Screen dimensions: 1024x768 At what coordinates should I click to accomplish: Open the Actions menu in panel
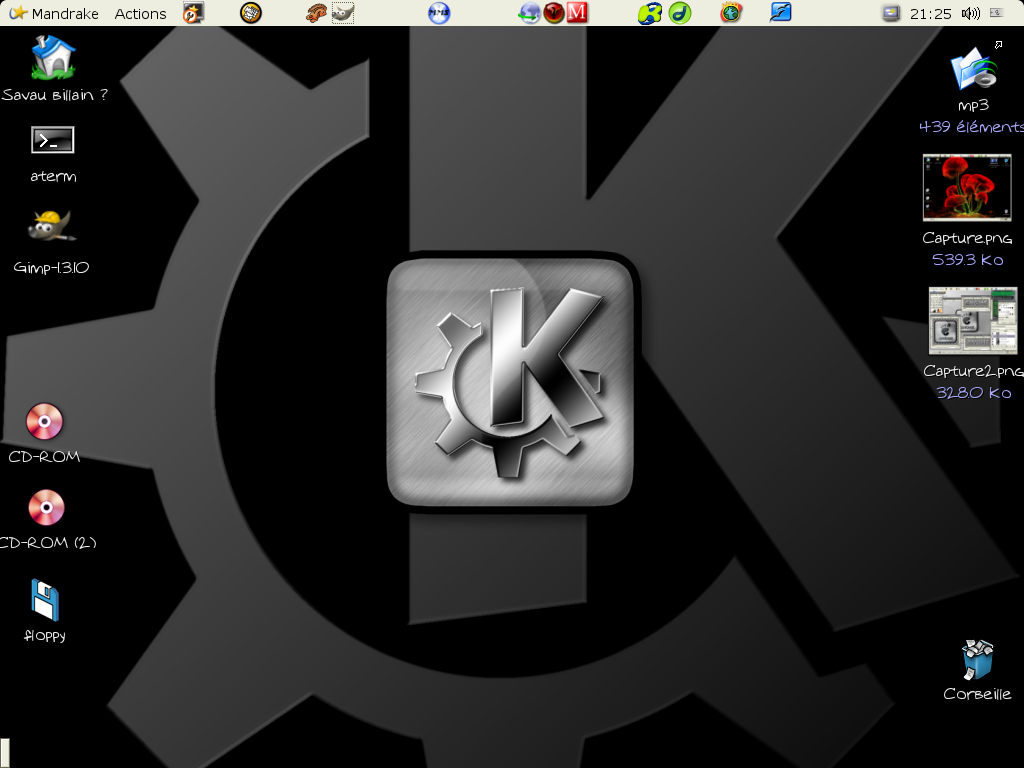point(140,13)
